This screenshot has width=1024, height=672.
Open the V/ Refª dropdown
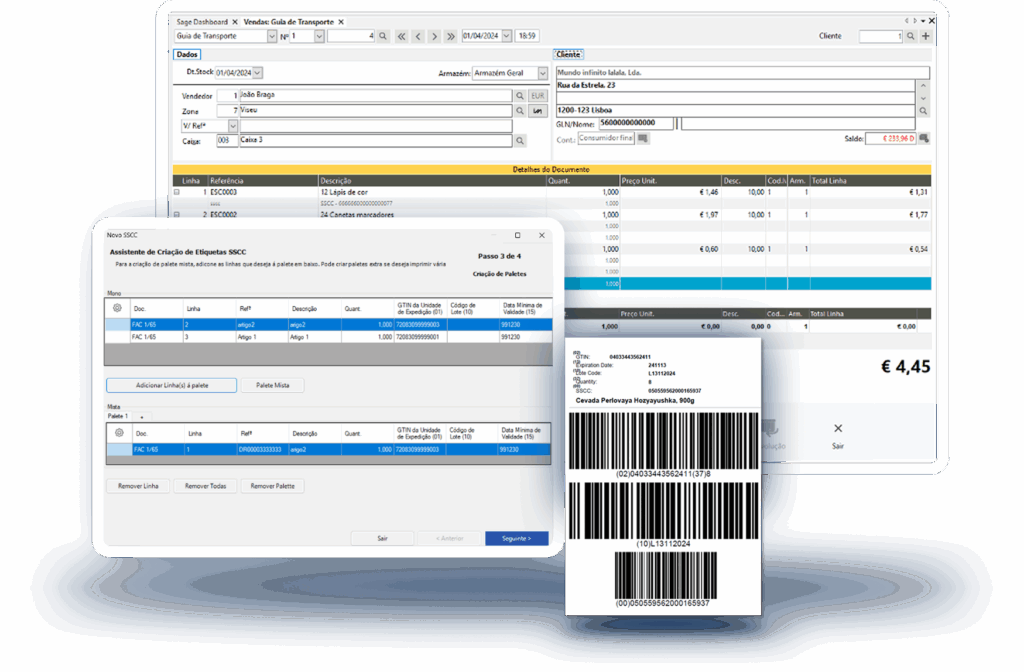(x=232, y=125)
